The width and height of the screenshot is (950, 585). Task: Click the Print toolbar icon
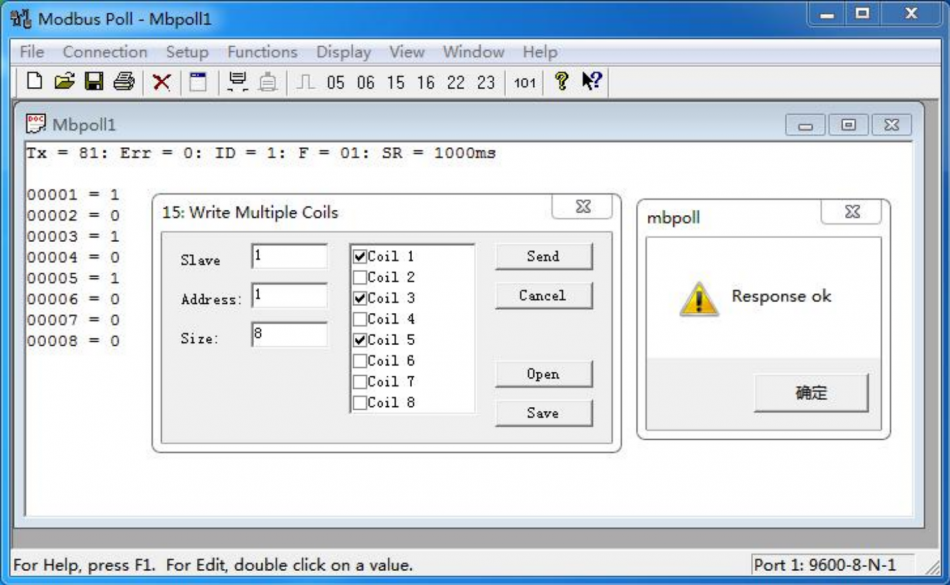click(124, 81)
